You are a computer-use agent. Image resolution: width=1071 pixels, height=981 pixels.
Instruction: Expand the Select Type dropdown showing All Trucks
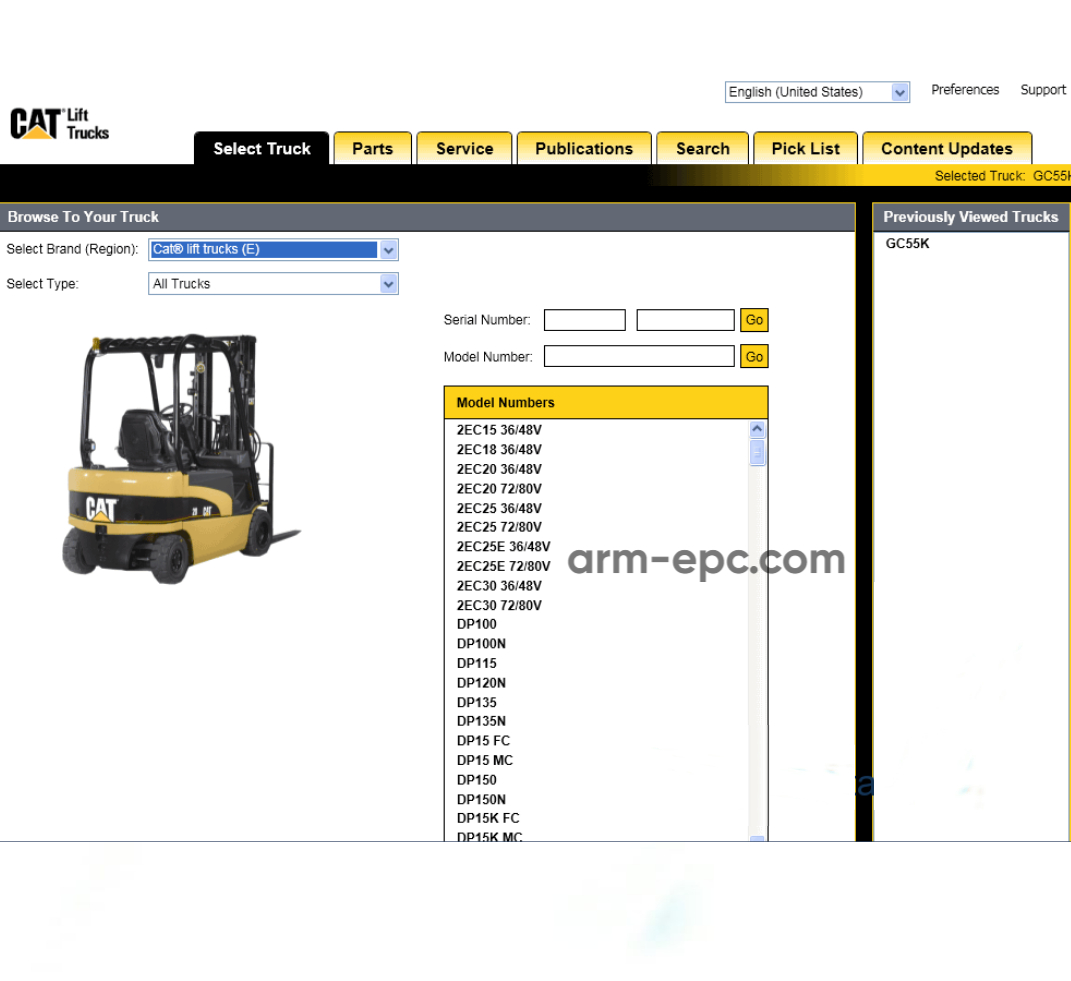click(x=273, y=284)
